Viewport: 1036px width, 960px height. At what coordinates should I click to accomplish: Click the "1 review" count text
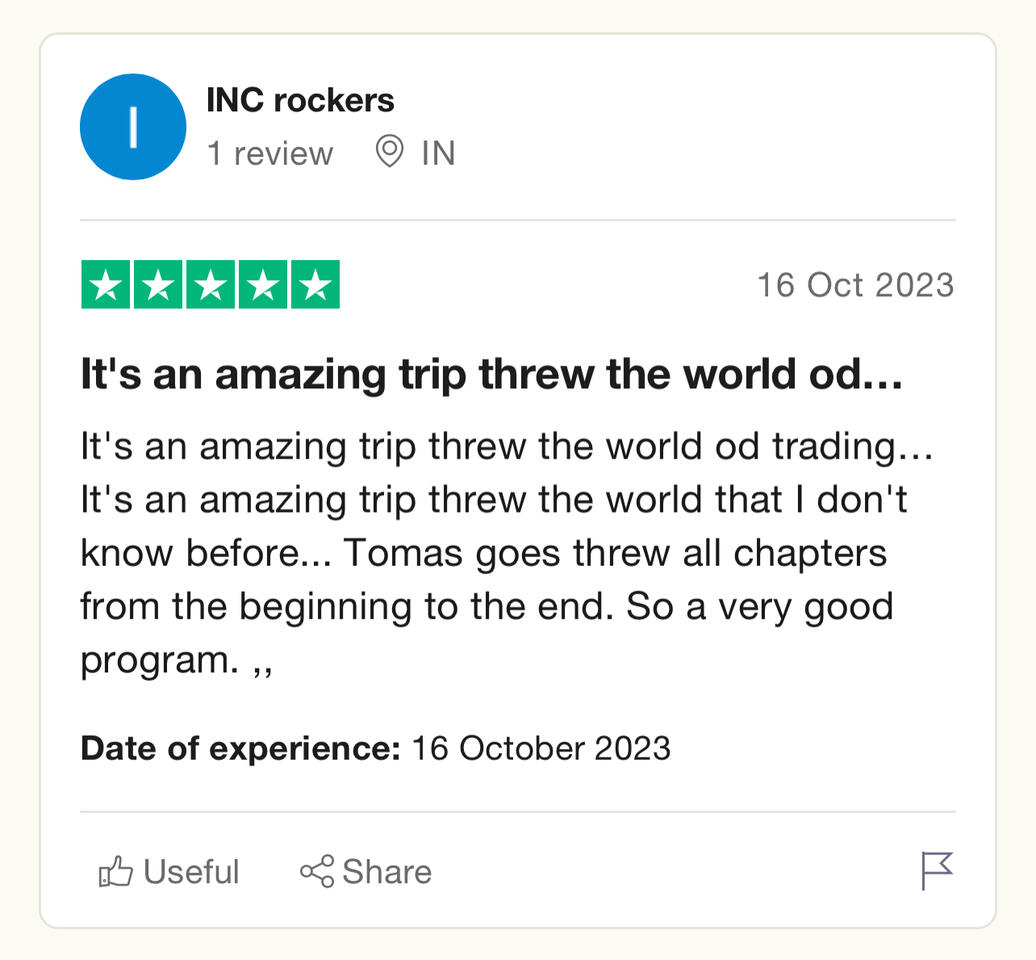pyautogui.click(x=269, y=154)
